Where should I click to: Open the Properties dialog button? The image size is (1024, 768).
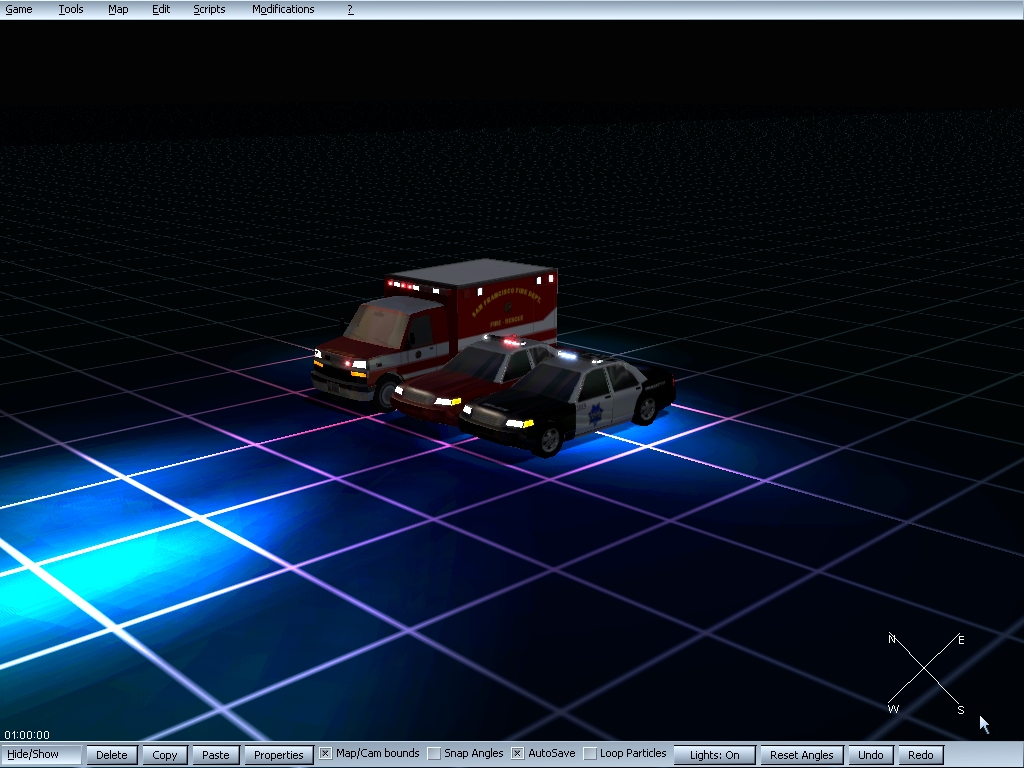278,755
